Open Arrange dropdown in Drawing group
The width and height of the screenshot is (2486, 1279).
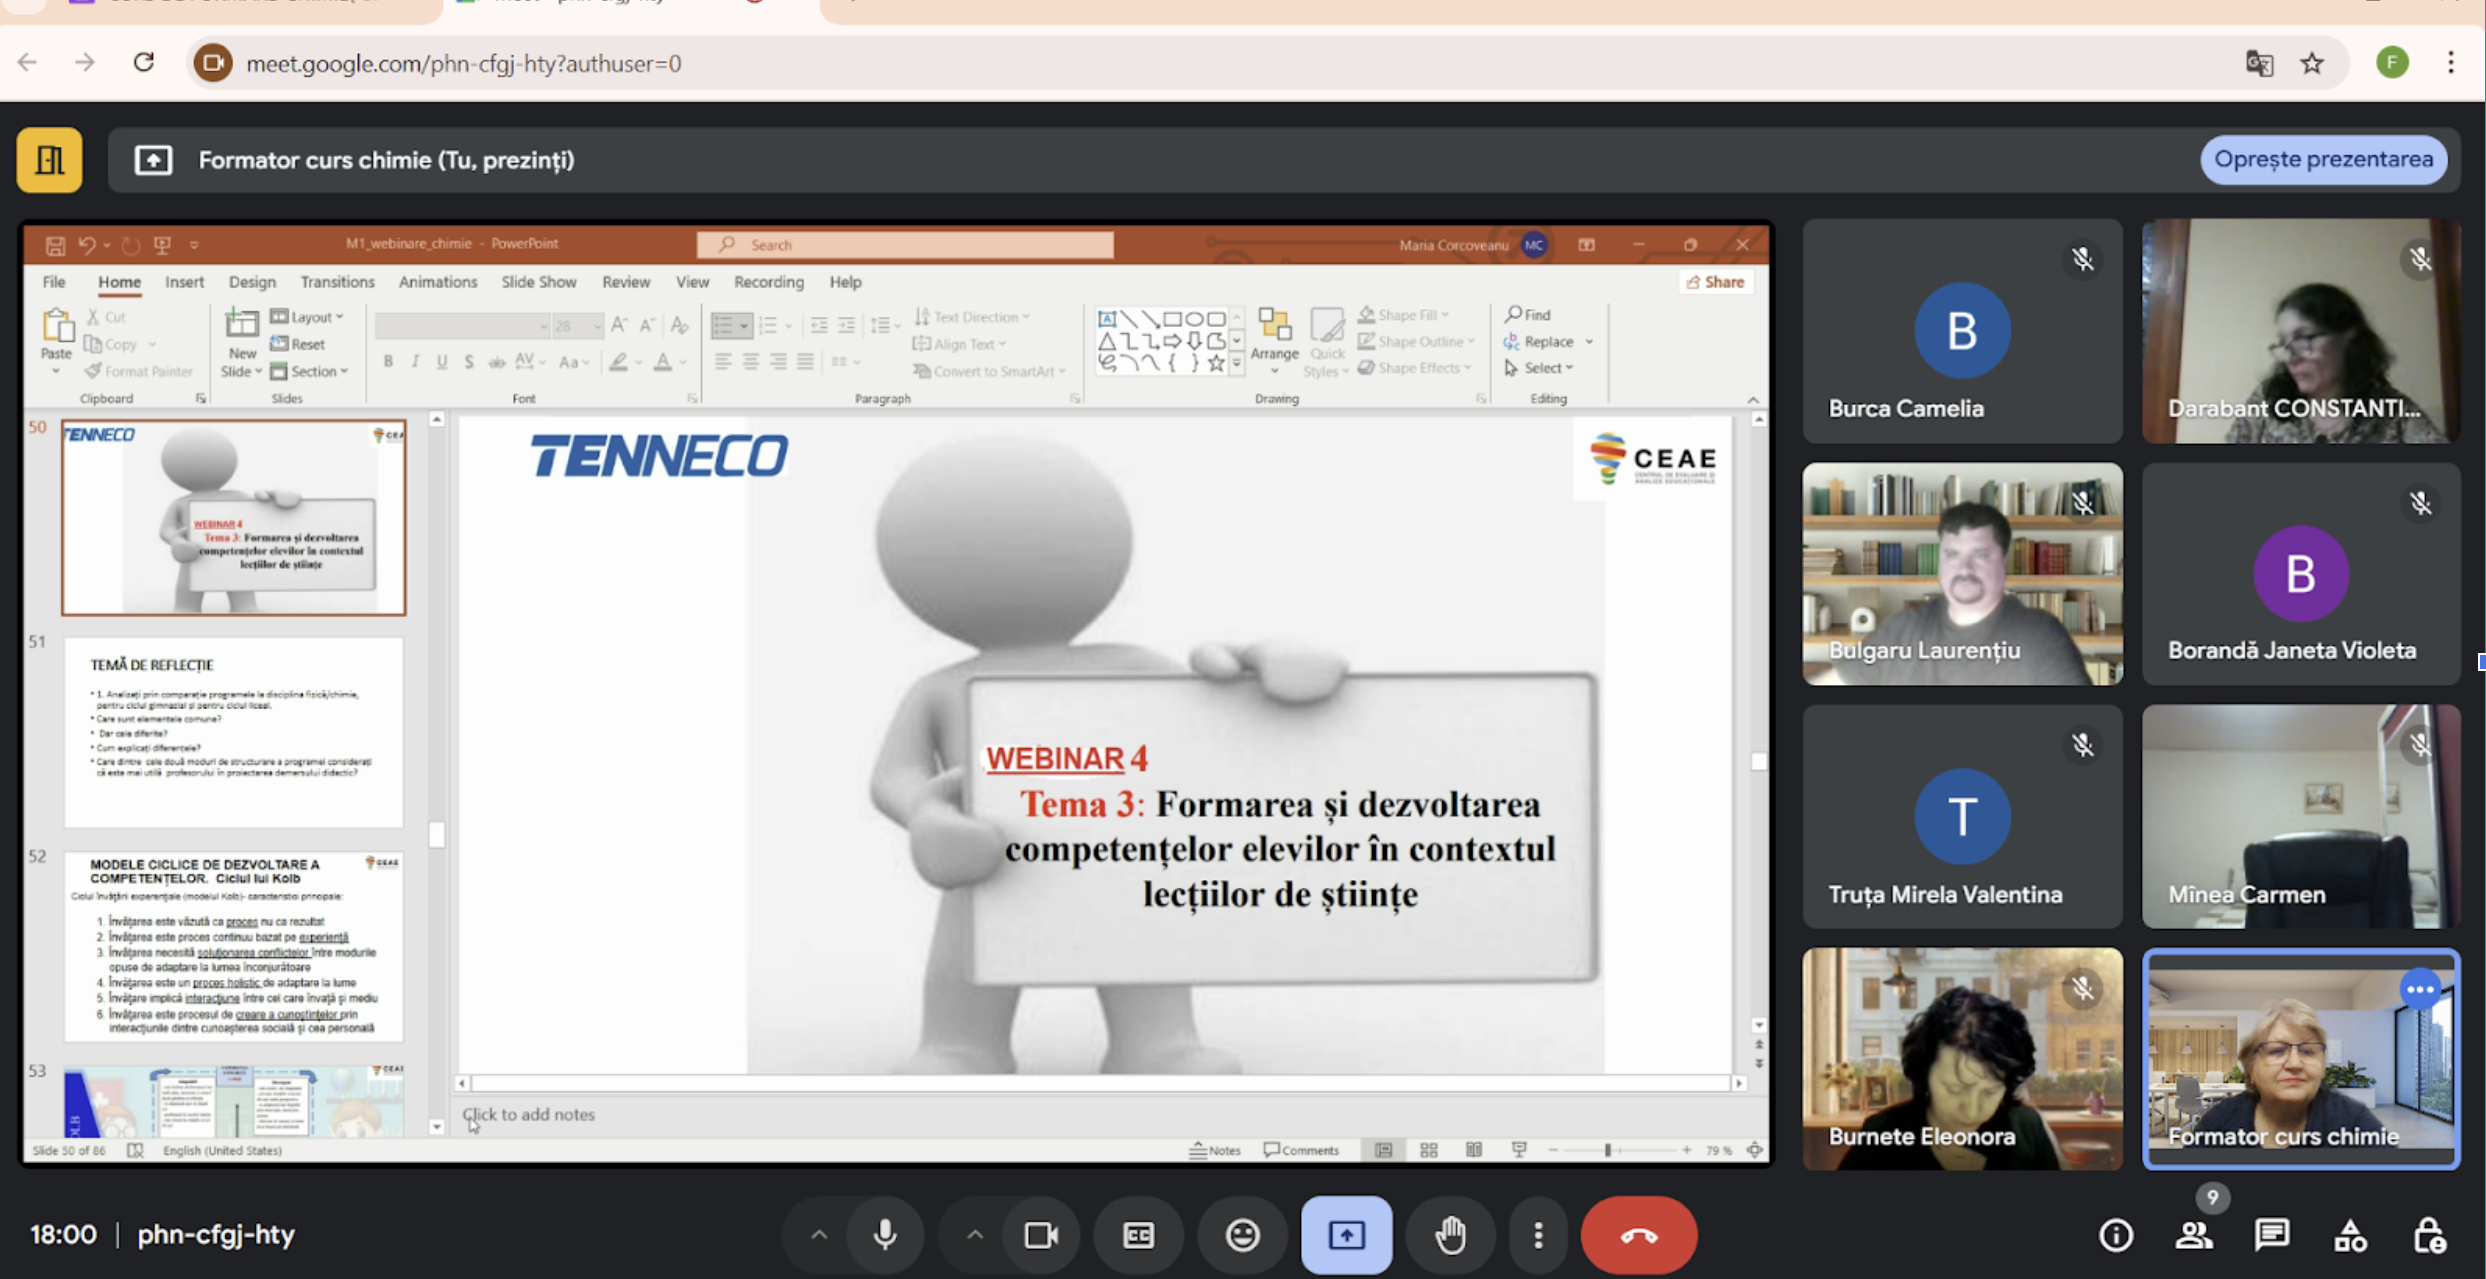1274,342
